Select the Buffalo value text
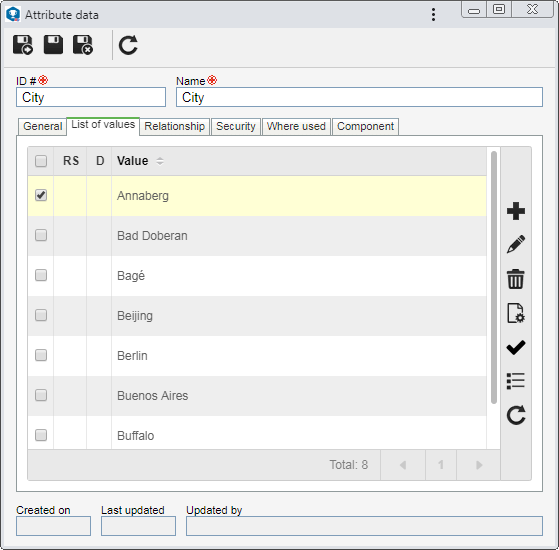559x550 pixels. click(x=135, y=435)
